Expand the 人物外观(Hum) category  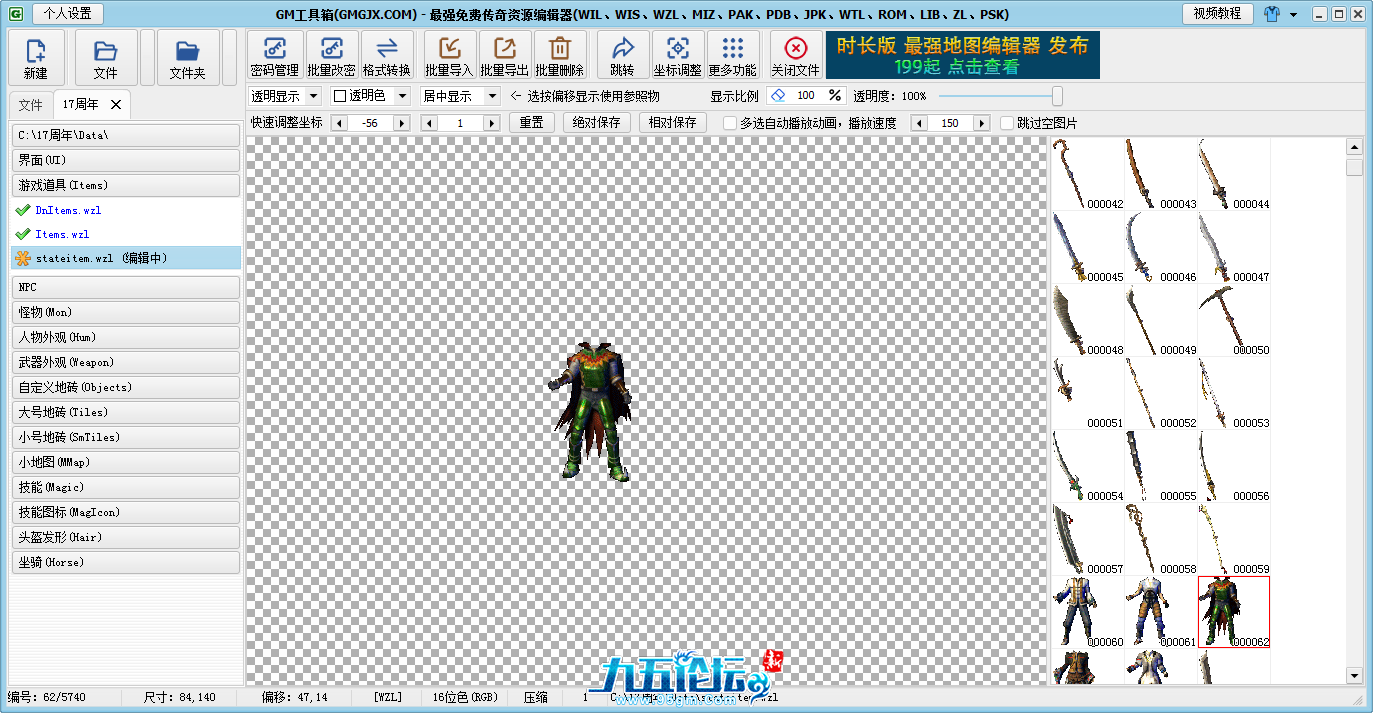click(126, 337)
